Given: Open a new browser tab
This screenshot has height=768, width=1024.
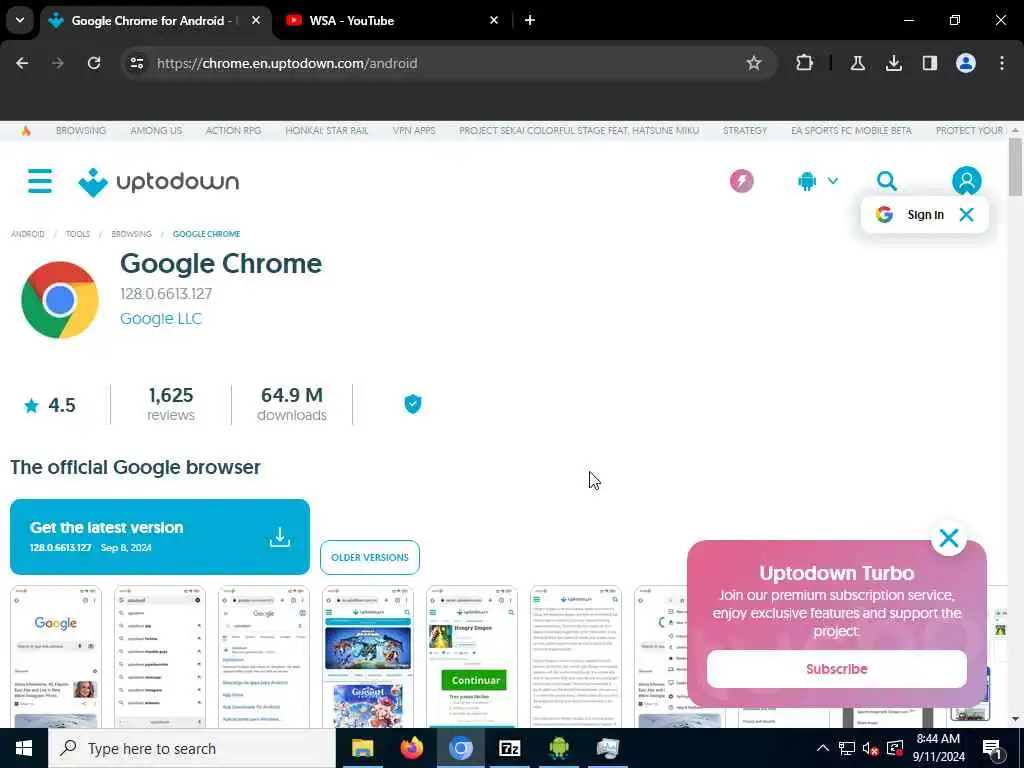Looking at the screenshot, I should click(530, 20).
